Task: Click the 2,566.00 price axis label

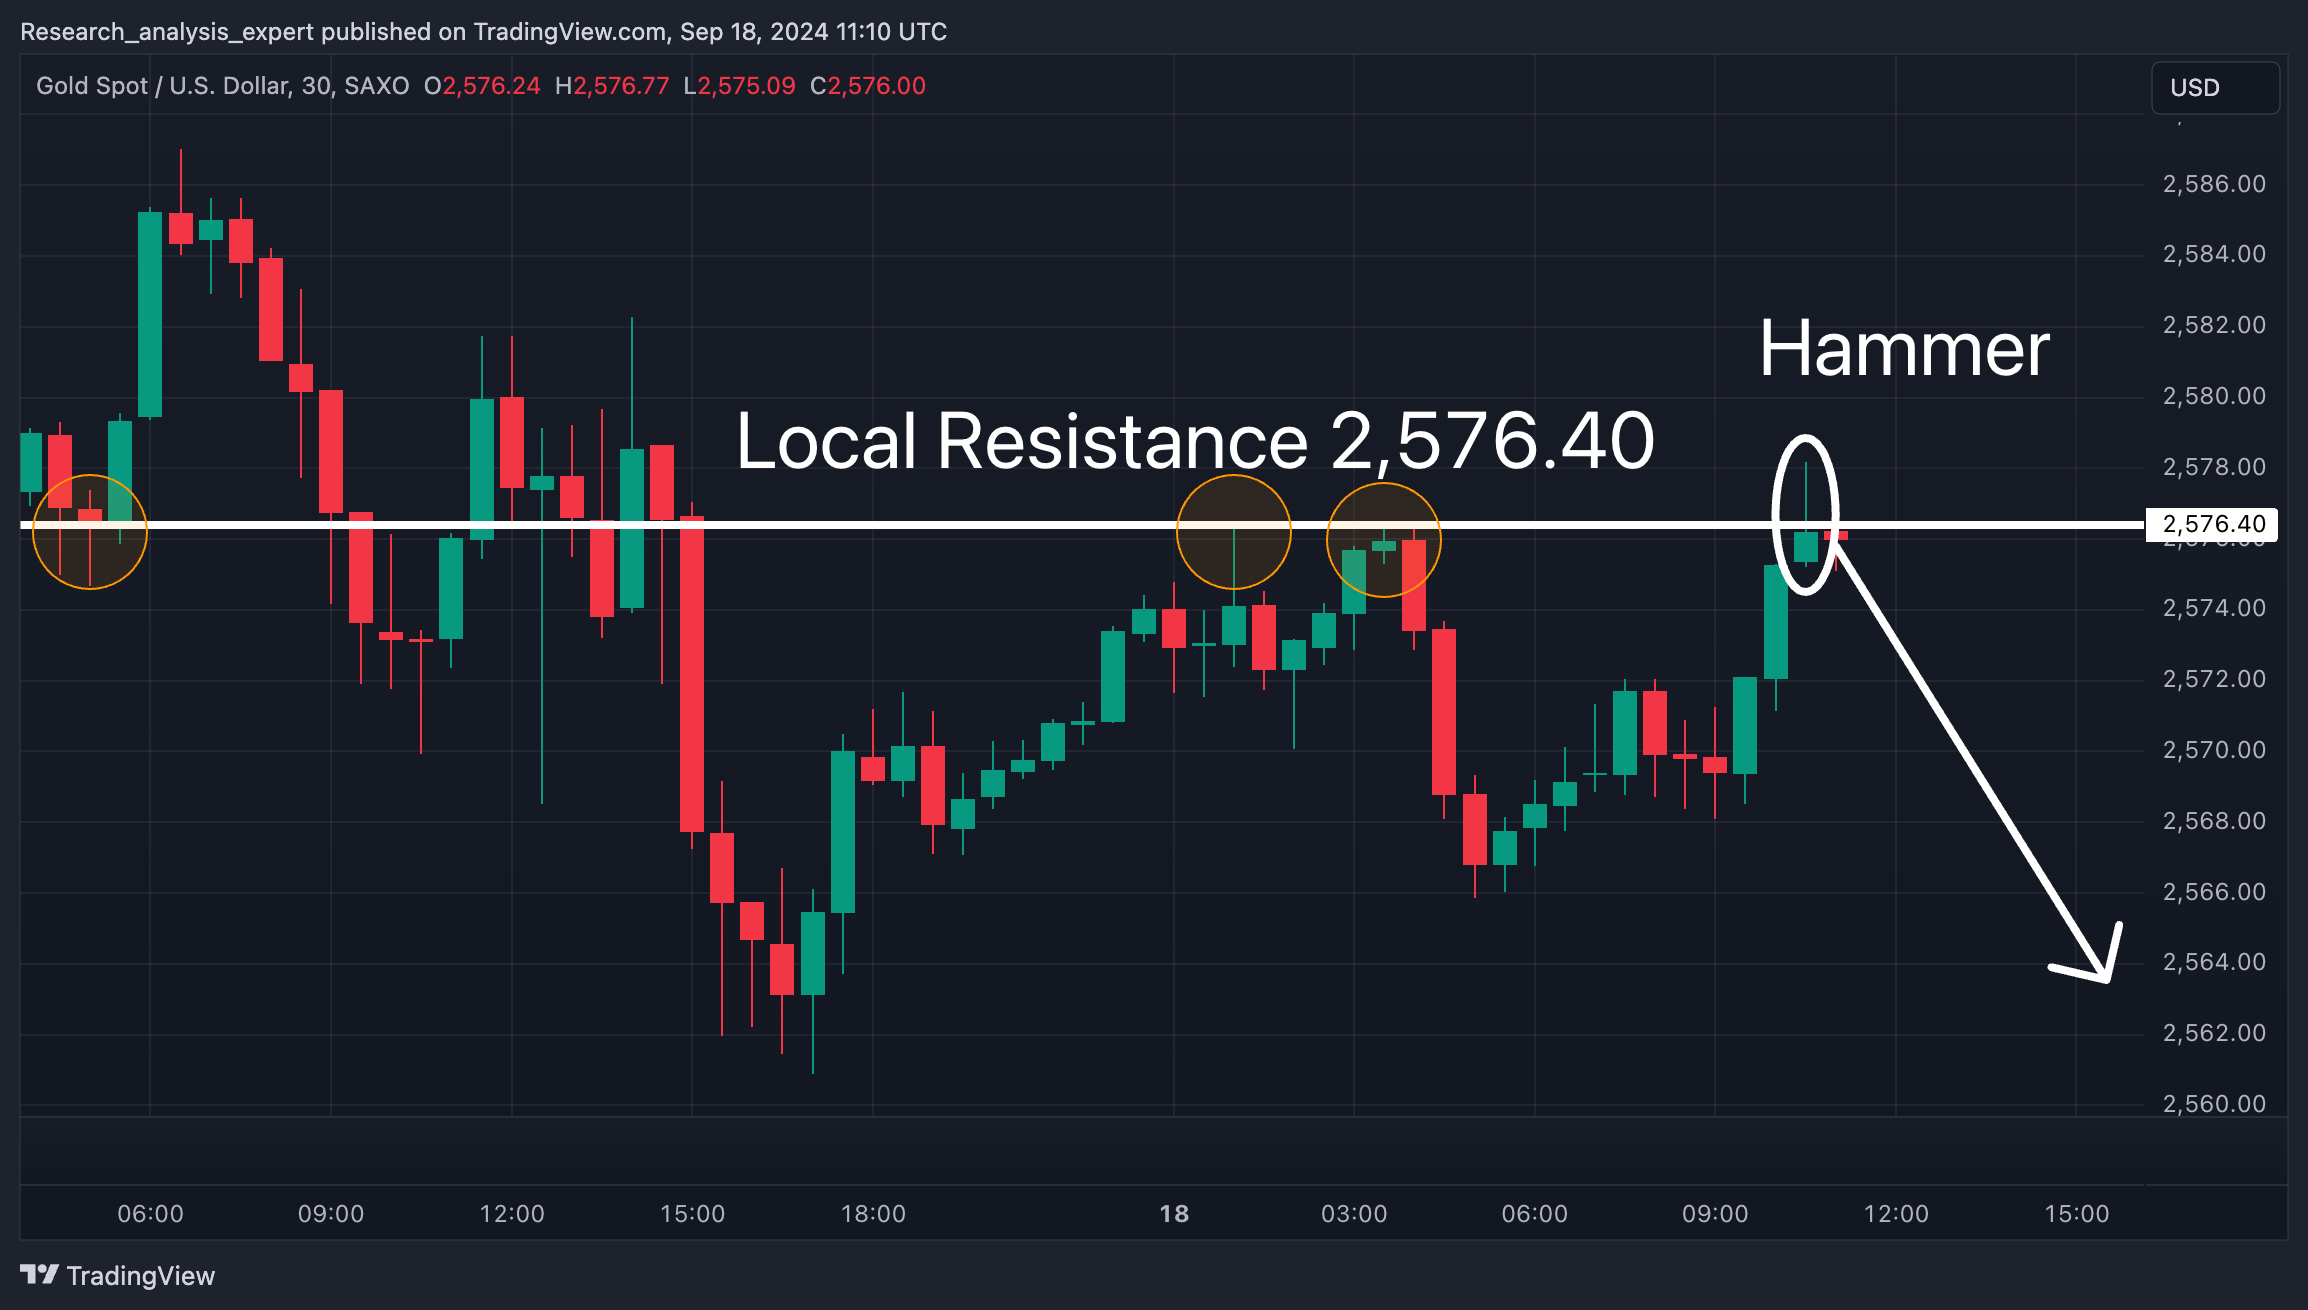Action: tap(2214, 892)
